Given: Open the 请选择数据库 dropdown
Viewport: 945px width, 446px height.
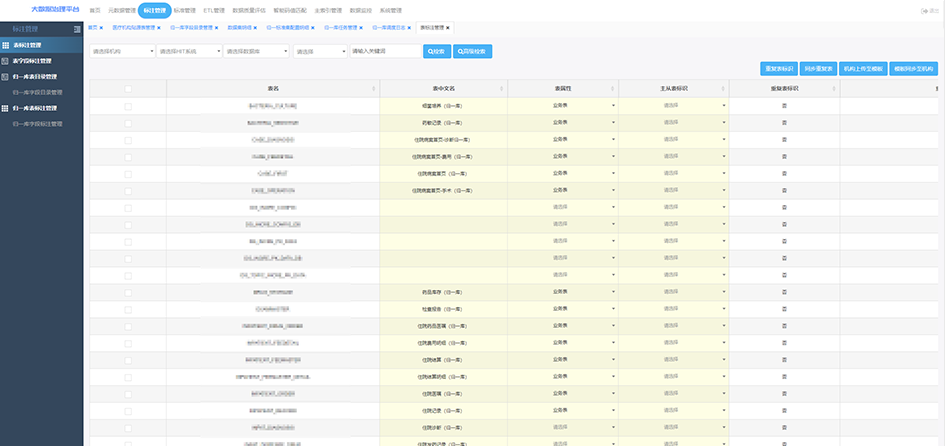Looking at the screenshot, I should [x=256, y=52].
